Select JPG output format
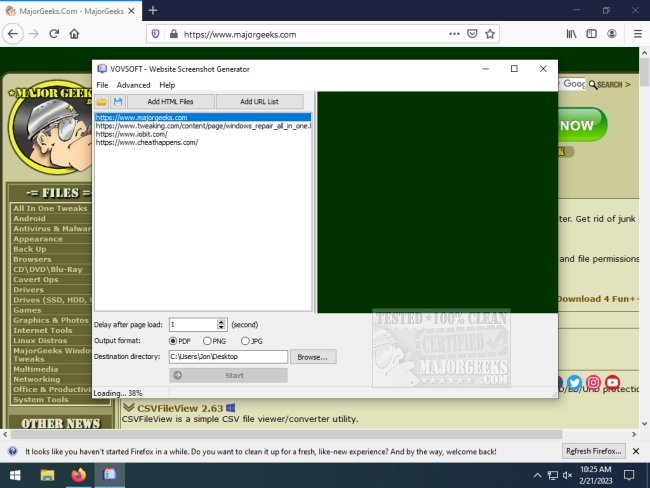 (x=252, y=341)
